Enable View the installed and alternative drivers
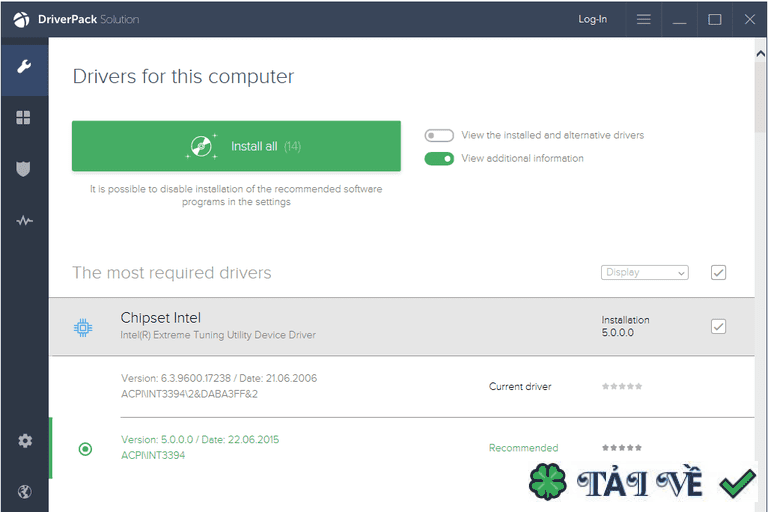The width and height of the screenshot is (768, 512). click(x=439, y=135)
